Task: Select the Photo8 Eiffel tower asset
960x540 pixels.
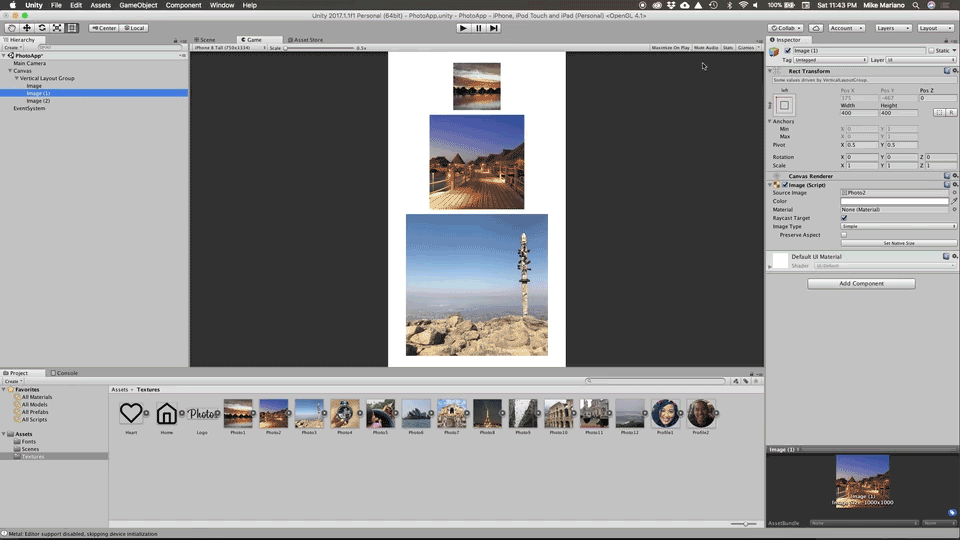Action: pyautogui.click(x=487, y=416)
